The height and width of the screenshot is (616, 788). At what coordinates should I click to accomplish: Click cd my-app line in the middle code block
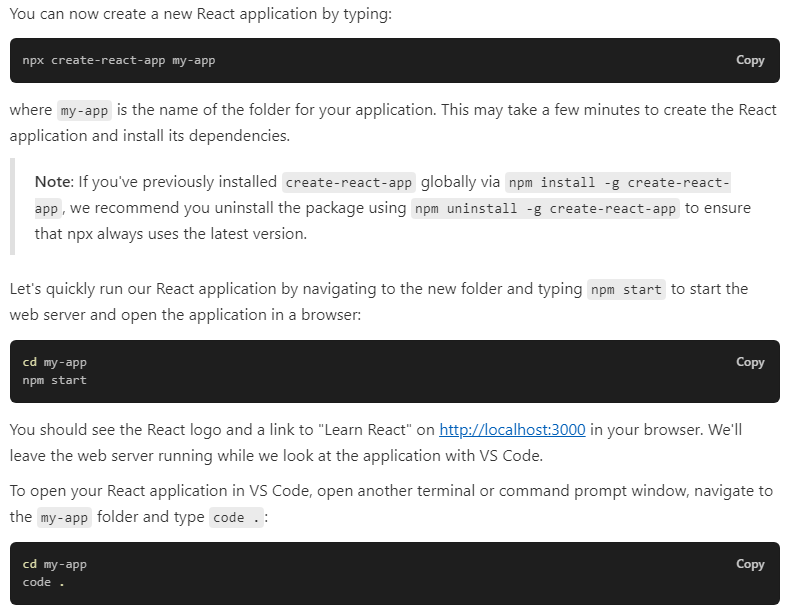point(54,362)
